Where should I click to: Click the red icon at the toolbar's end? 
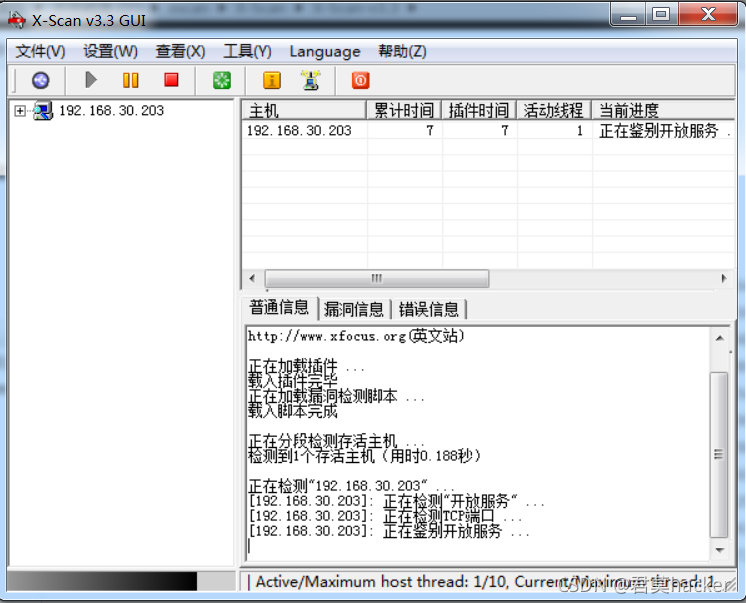click(361, 80)
